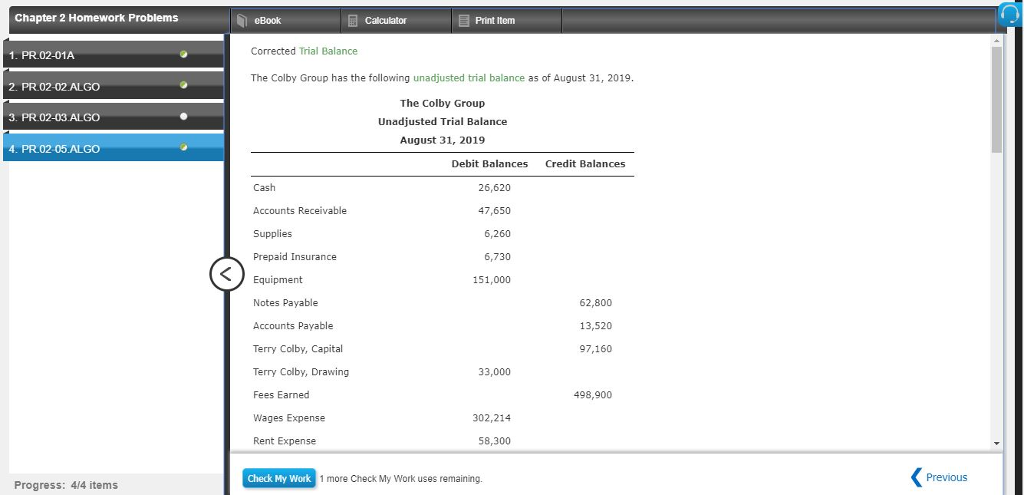
Task: Click The Colby Group table title
Action: (442, 103)
